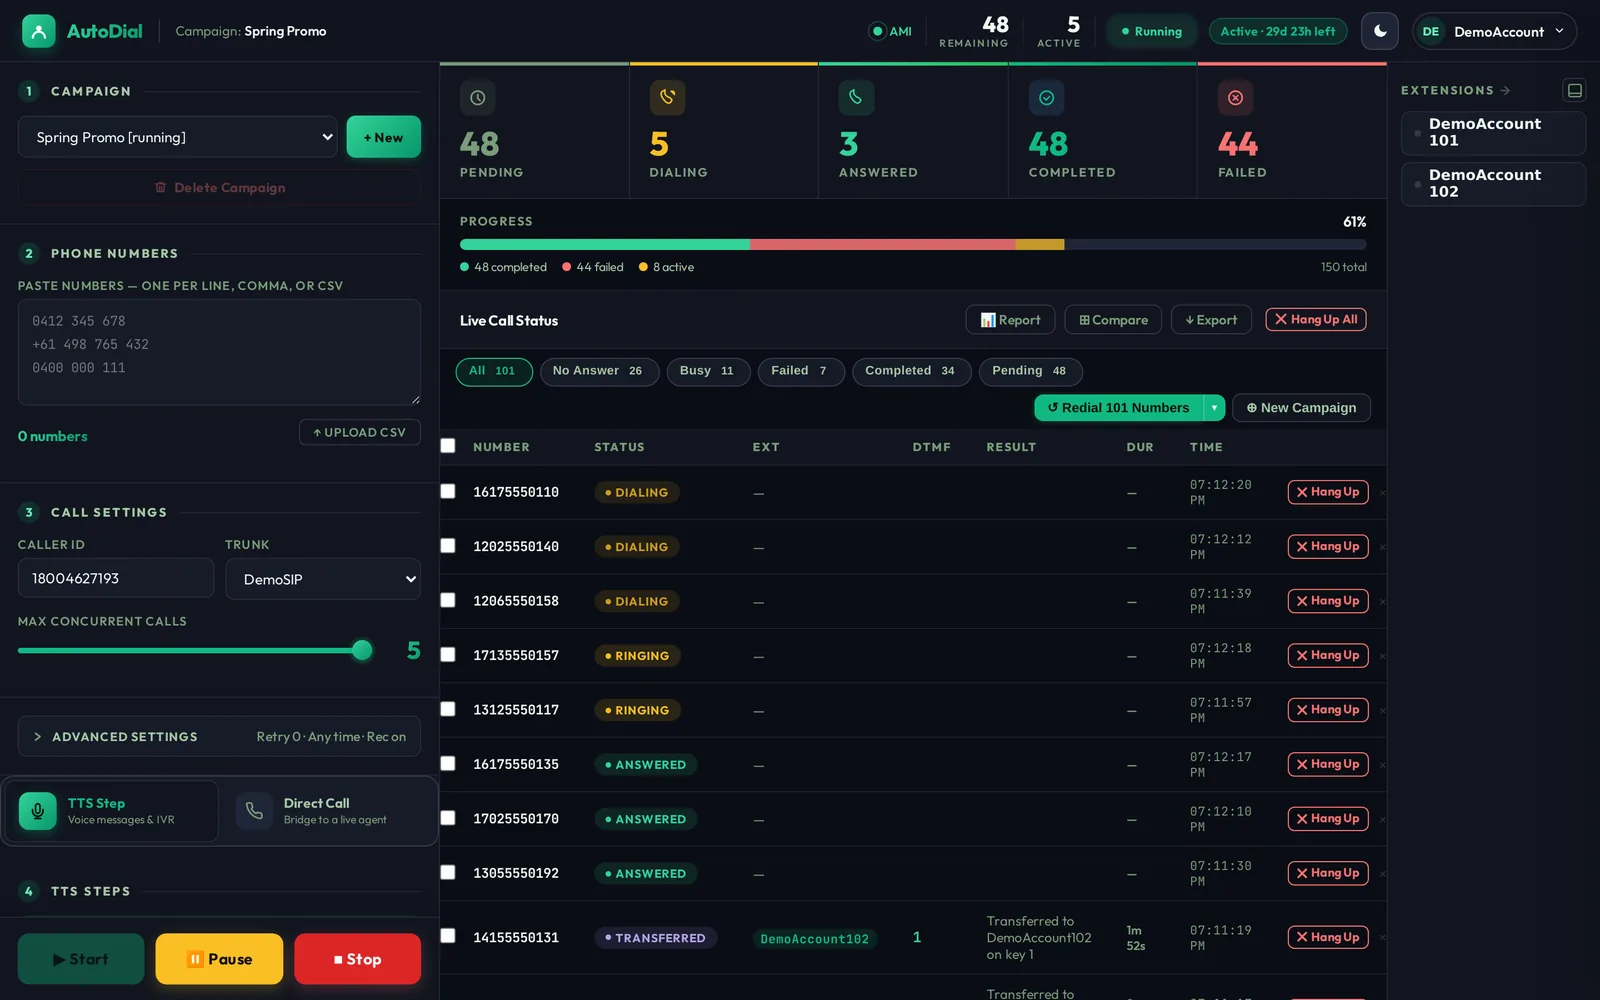Viewport: 1600px width, 1000px height.
Task: Select all rows with header checkbox
Action: pos(448,446)
